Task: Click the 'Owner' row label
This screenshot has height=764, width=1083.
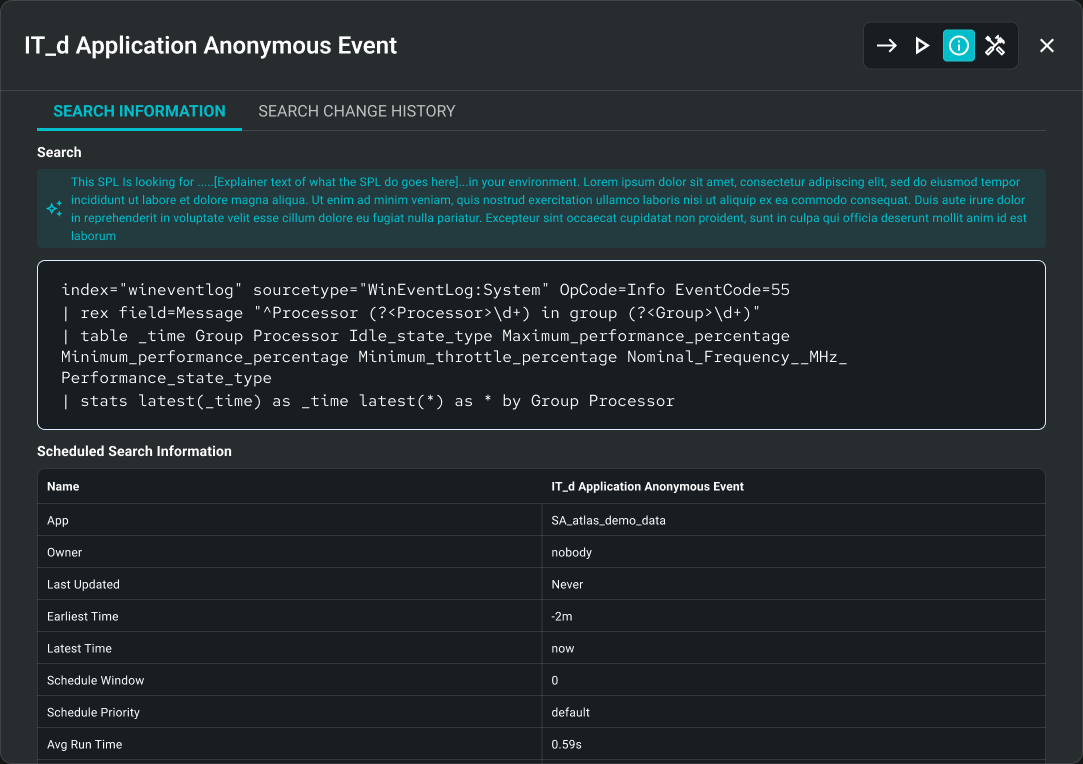Action: pos(64,552)
